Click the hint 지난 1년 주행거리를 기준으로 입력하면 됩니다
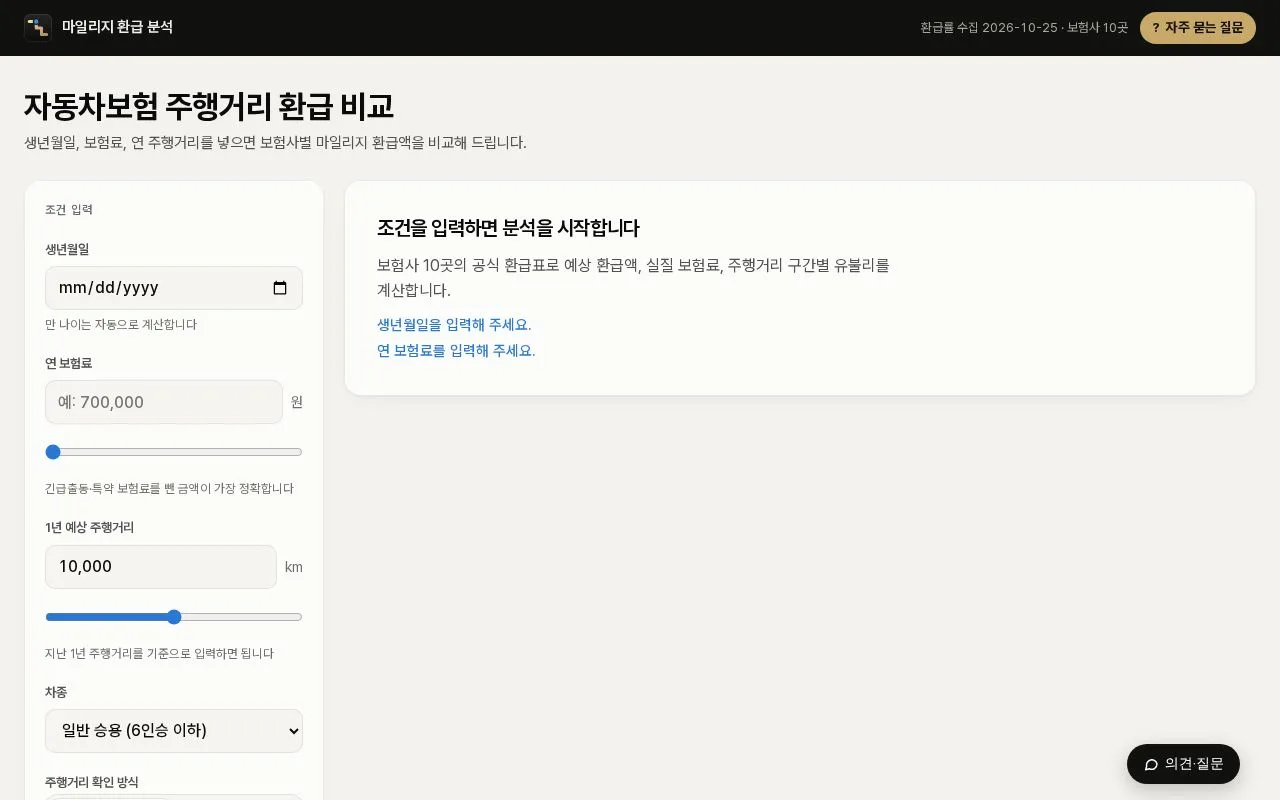The image size is (1280, 800). coord(159,654)
